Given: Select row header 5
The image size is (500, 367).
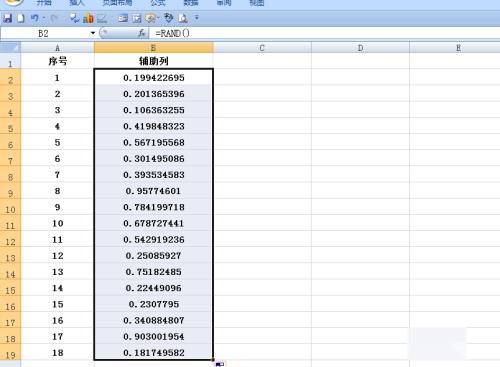Looking at the screenshot, I should 10,126.
